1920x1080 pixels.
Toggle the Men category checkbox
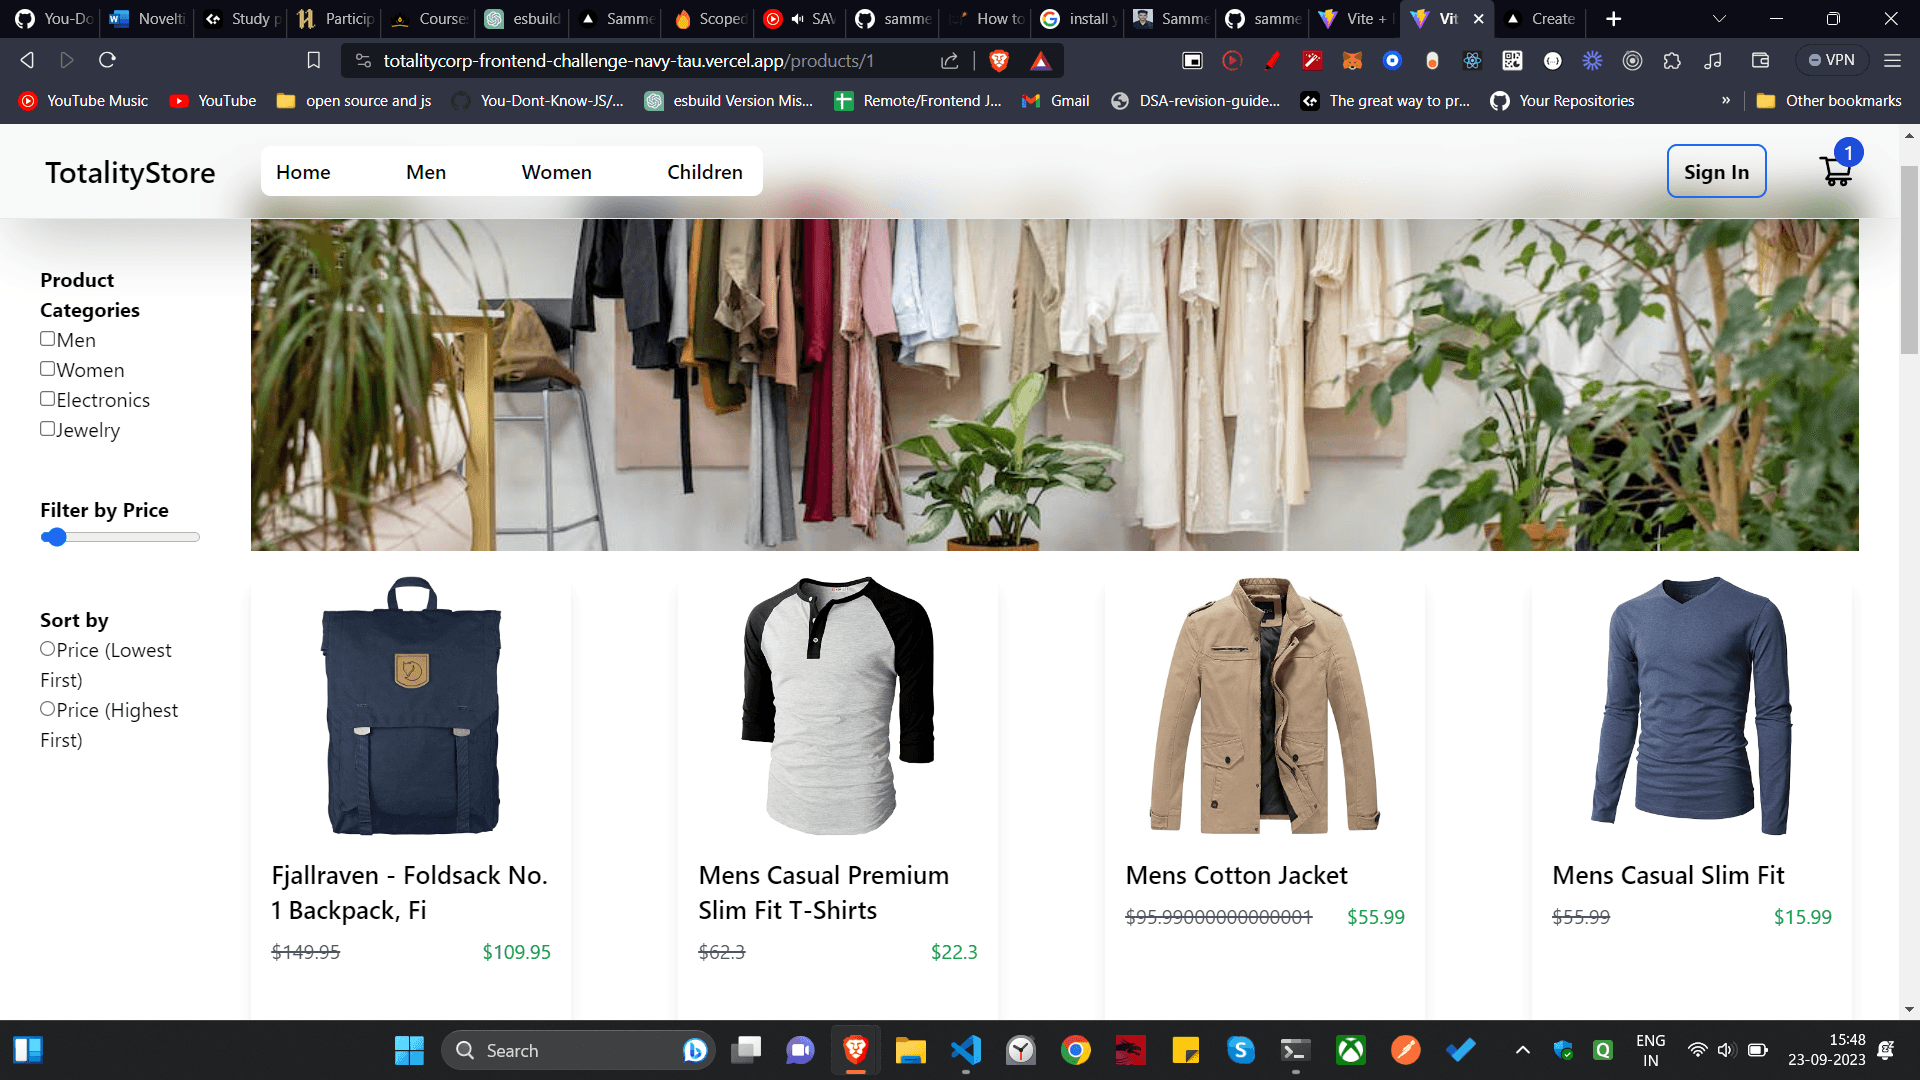47,338
